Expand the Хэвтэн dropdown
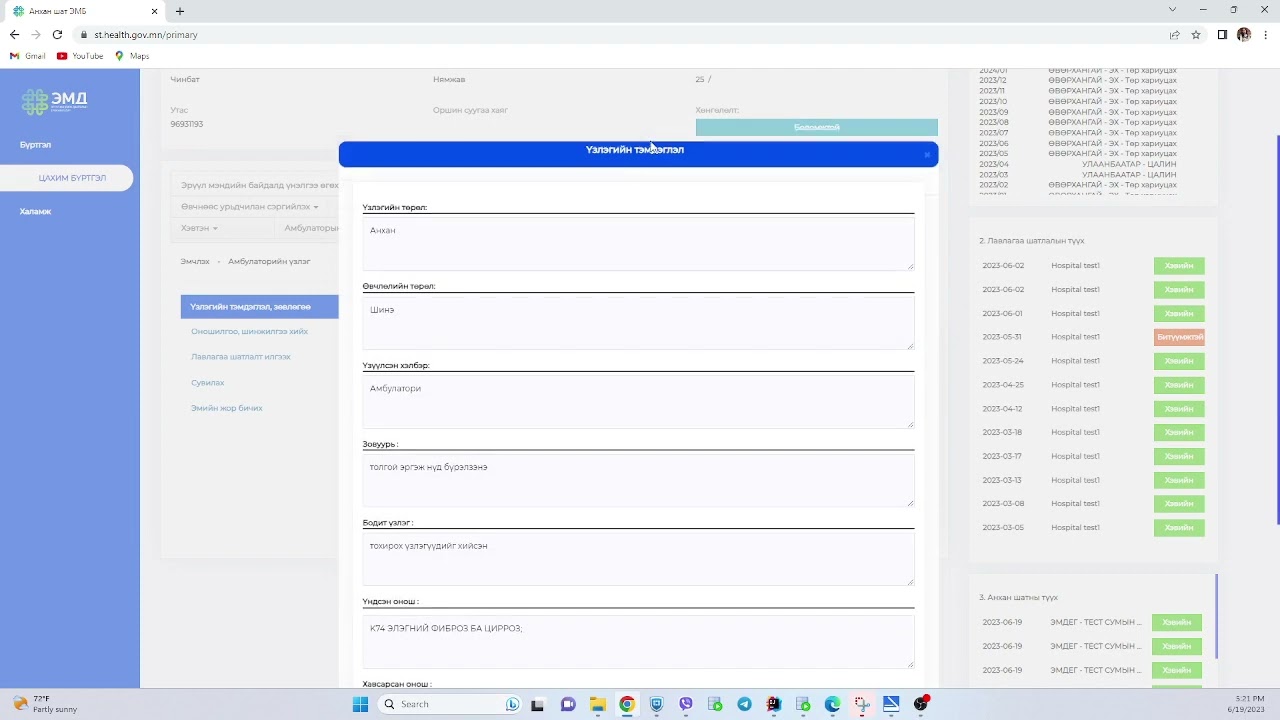Image resolution: width=1280 pixels, height=720 pixels. pyautogui.click(x=199, y=228)
